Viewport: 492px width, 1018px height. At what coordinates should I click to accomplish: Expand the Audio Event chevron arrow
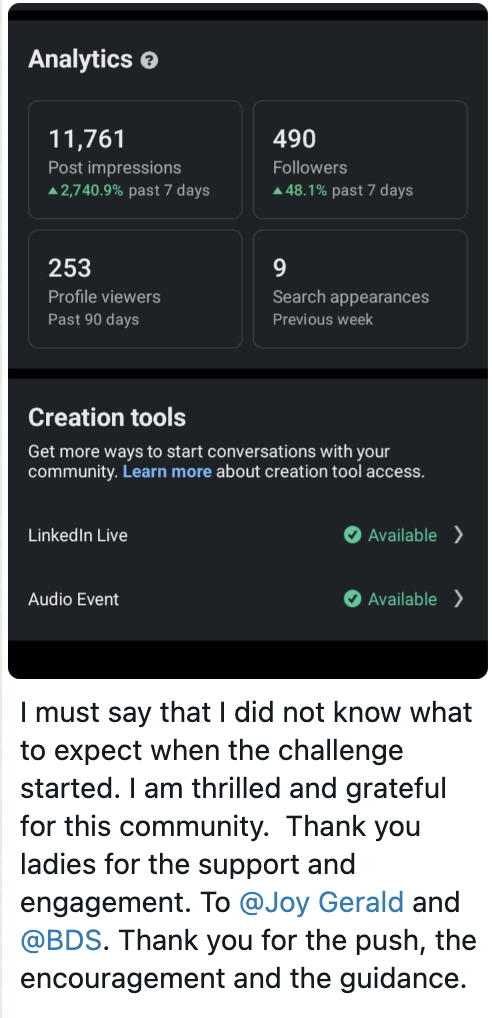pyautogui.click(x=458, y=599)
